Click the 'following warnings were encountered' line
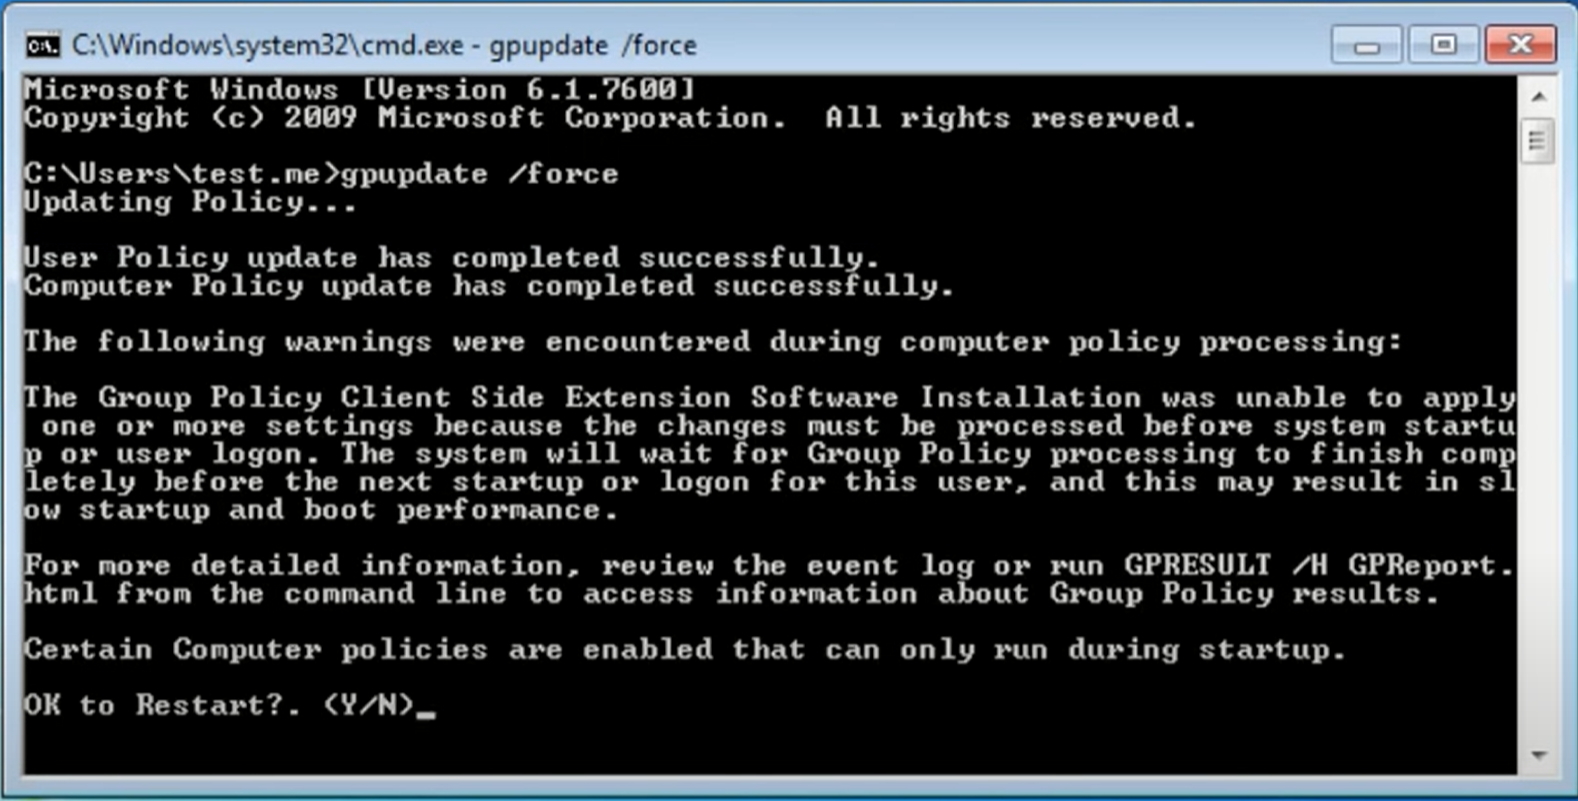The width and height of the screenshot is (1578, 801). pyautogui.click(x=712, y=342)
